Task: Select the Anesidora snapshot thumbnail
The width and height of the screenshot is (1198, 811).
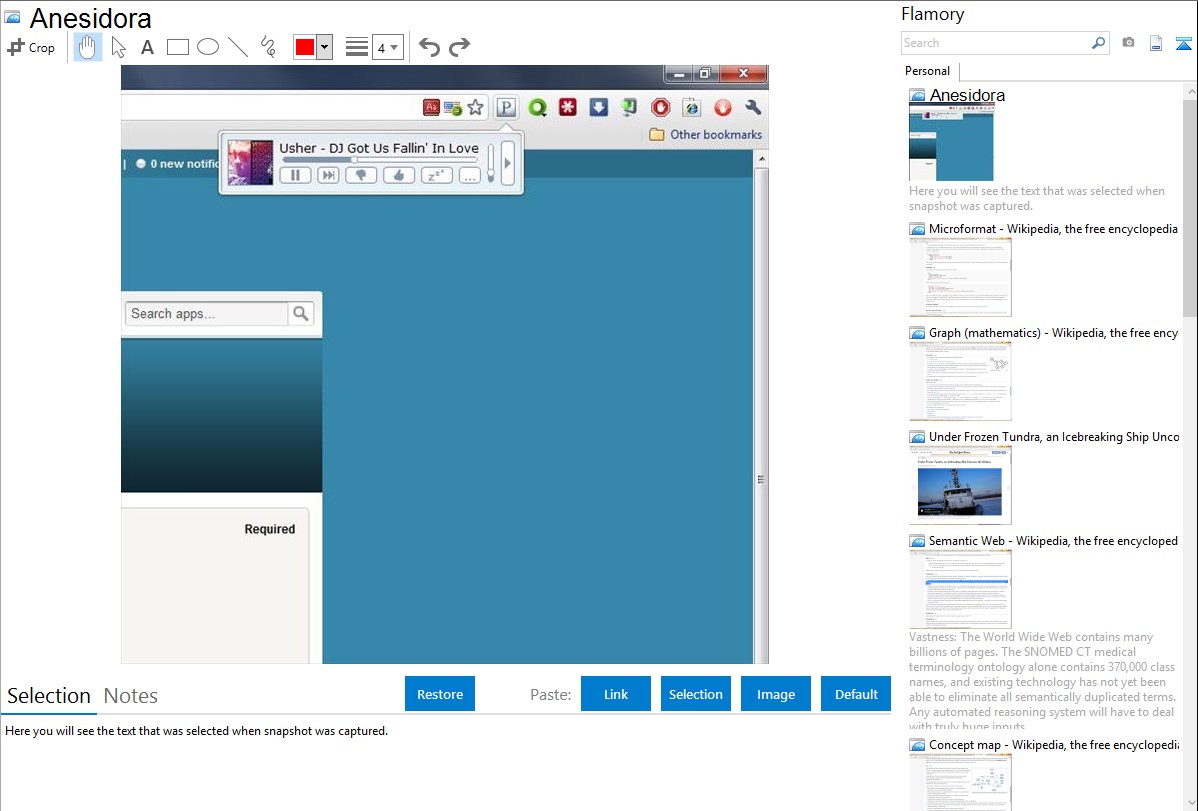Action: click(x=951, y=143)
